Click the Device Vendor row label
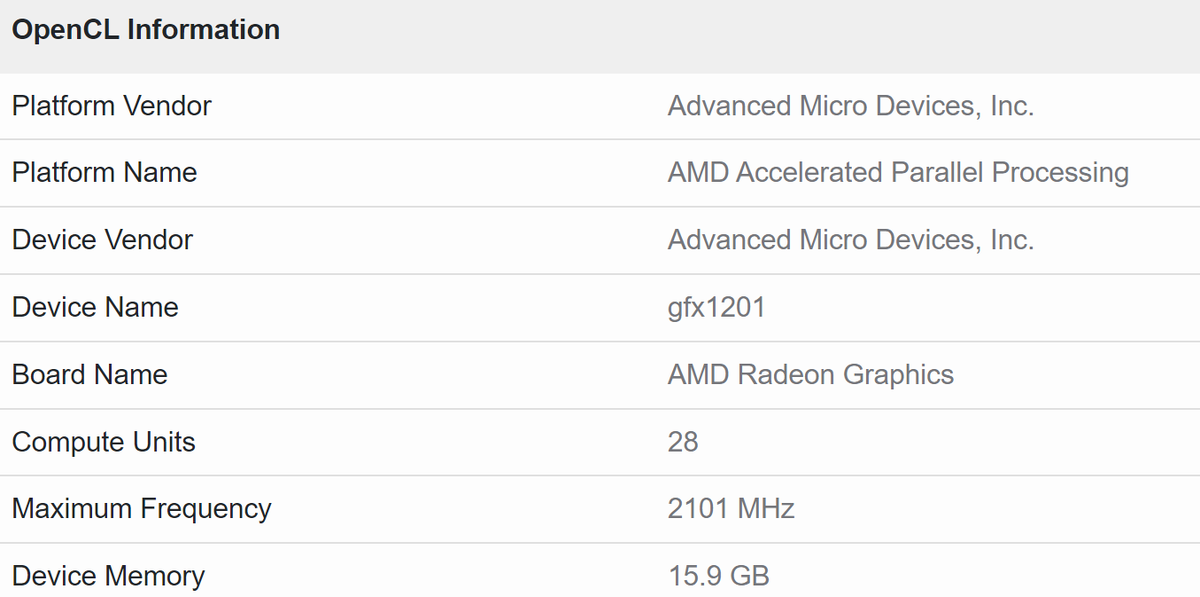1200x597 pixels. (102, 240)
